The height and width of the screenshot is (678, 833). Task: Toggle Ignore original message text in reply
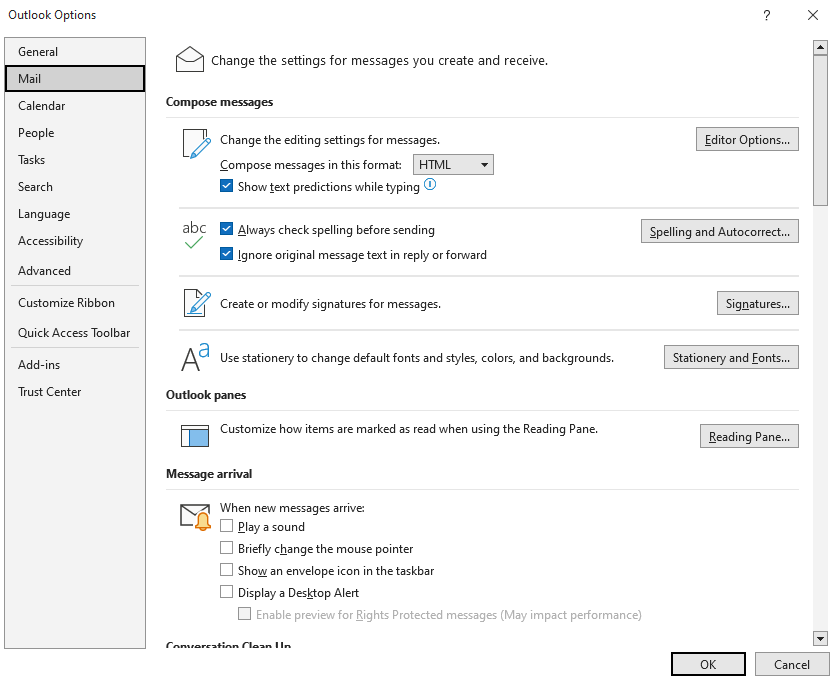click(226, 254)
